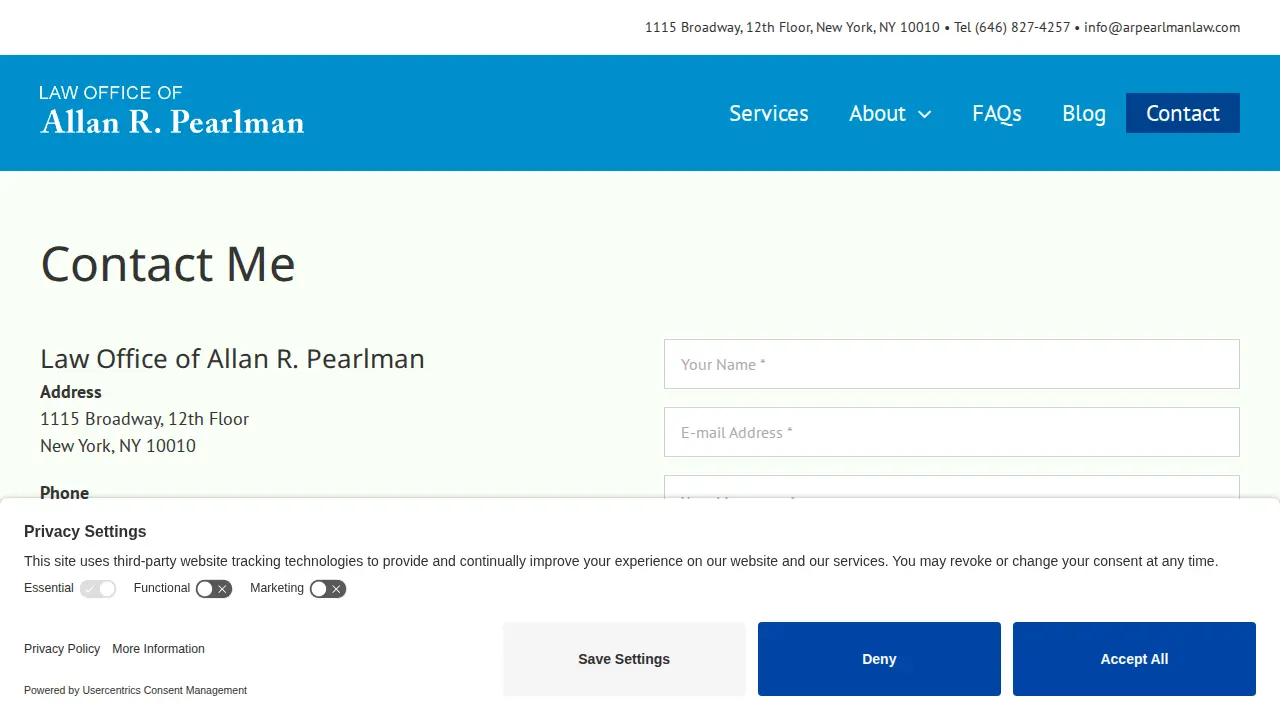The width and height of the screenshot is (1280, 720).
Task: Enable the Marketing consent toggle
Action: 328,589
